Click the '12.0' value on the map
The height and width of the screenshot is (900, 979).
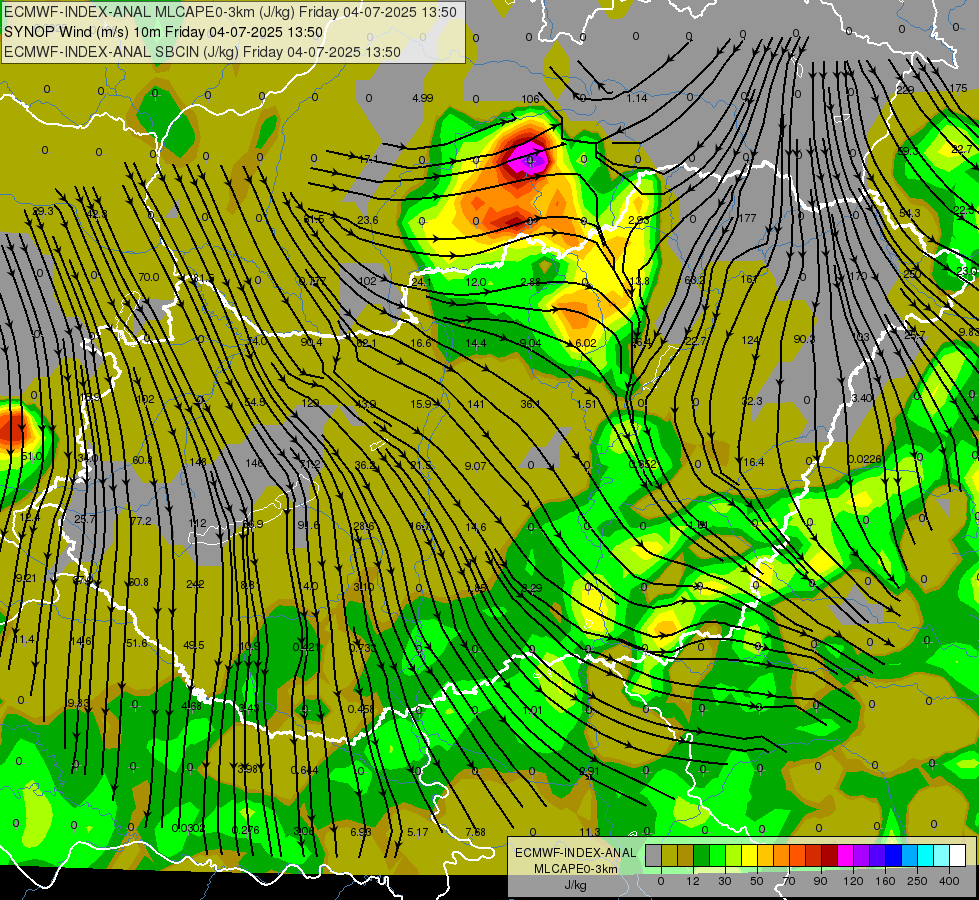(476, 282)
